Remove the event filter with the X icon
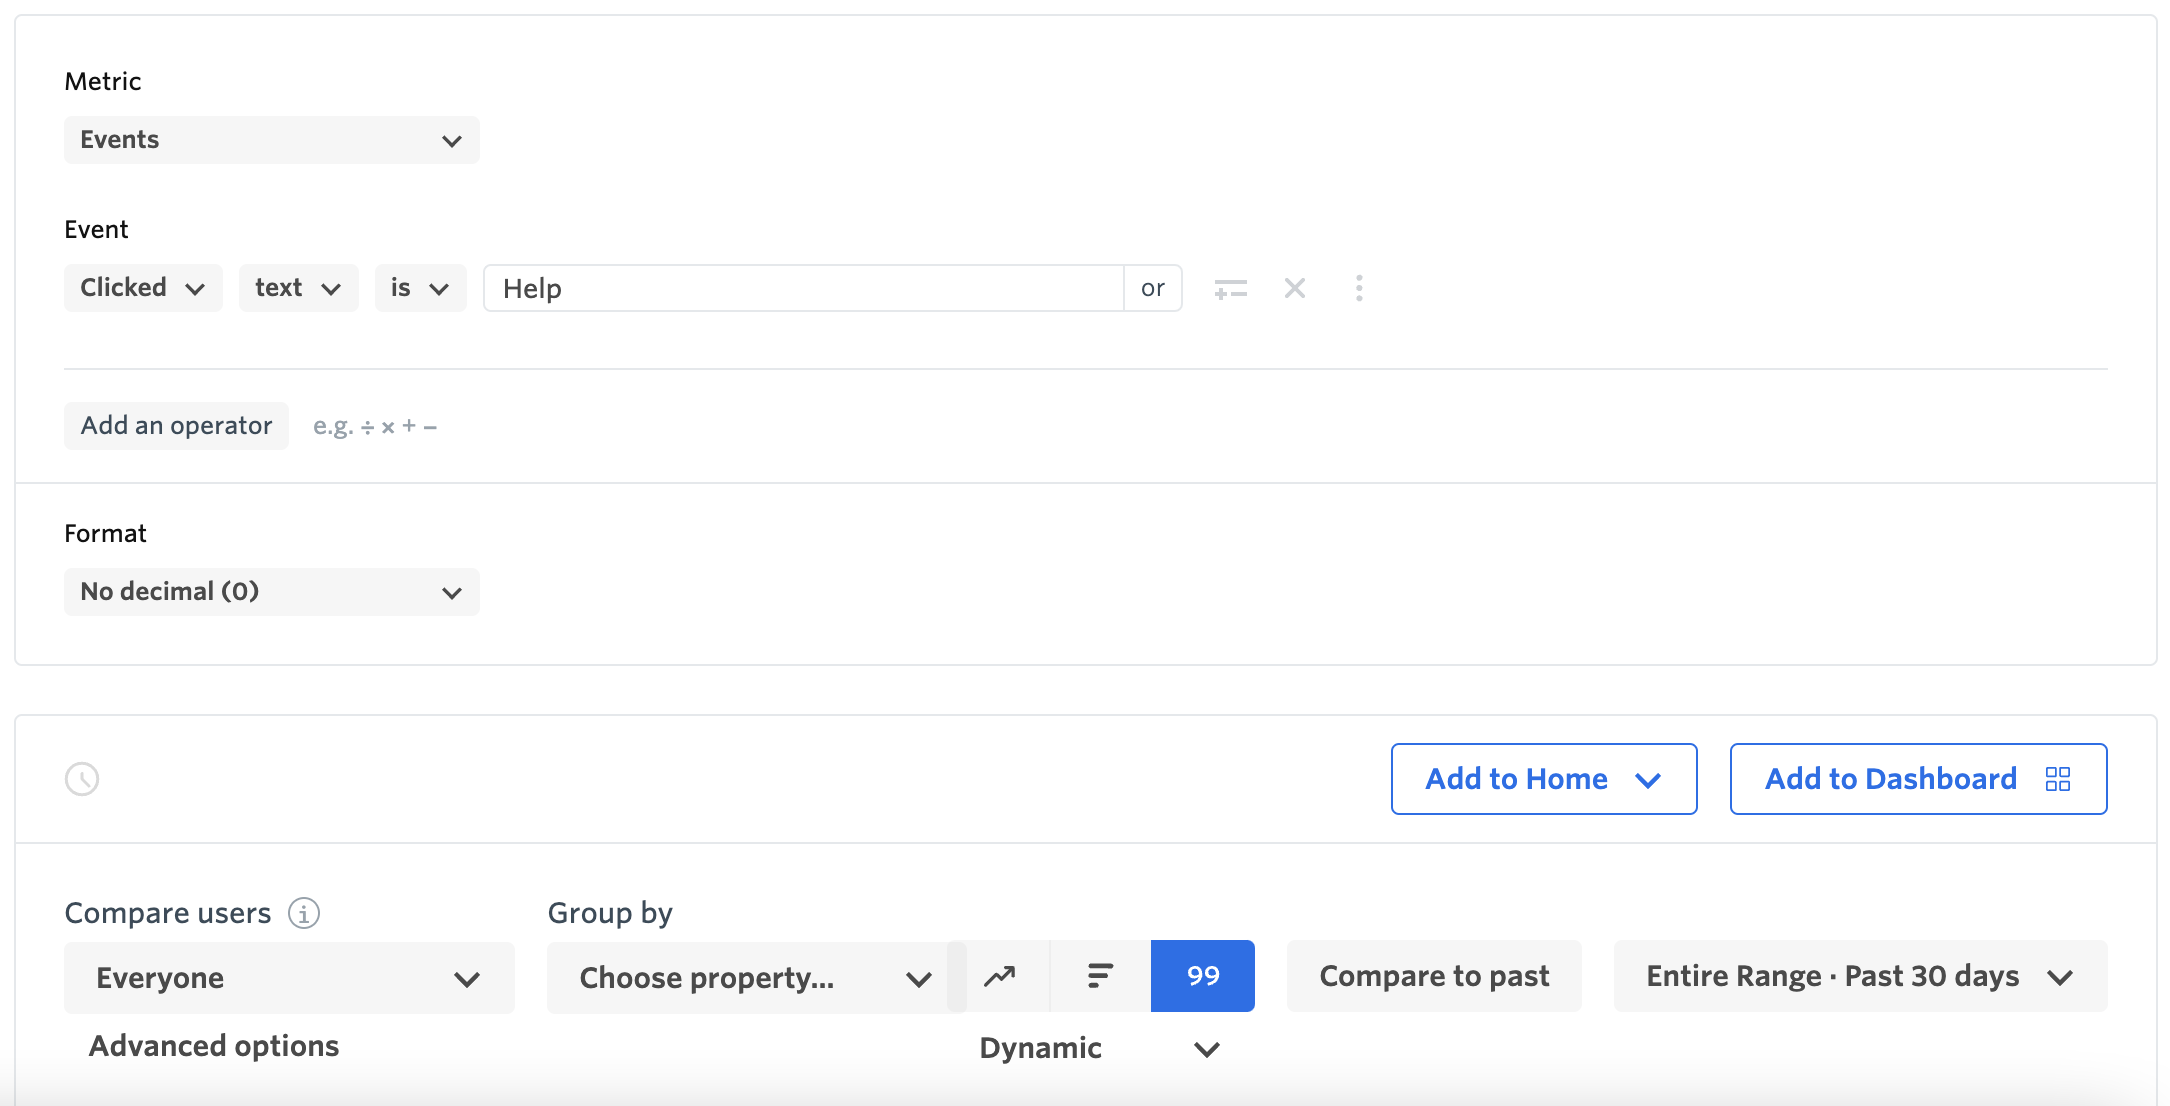Screen dimensions: 2170x1106 coord(1295,289)
